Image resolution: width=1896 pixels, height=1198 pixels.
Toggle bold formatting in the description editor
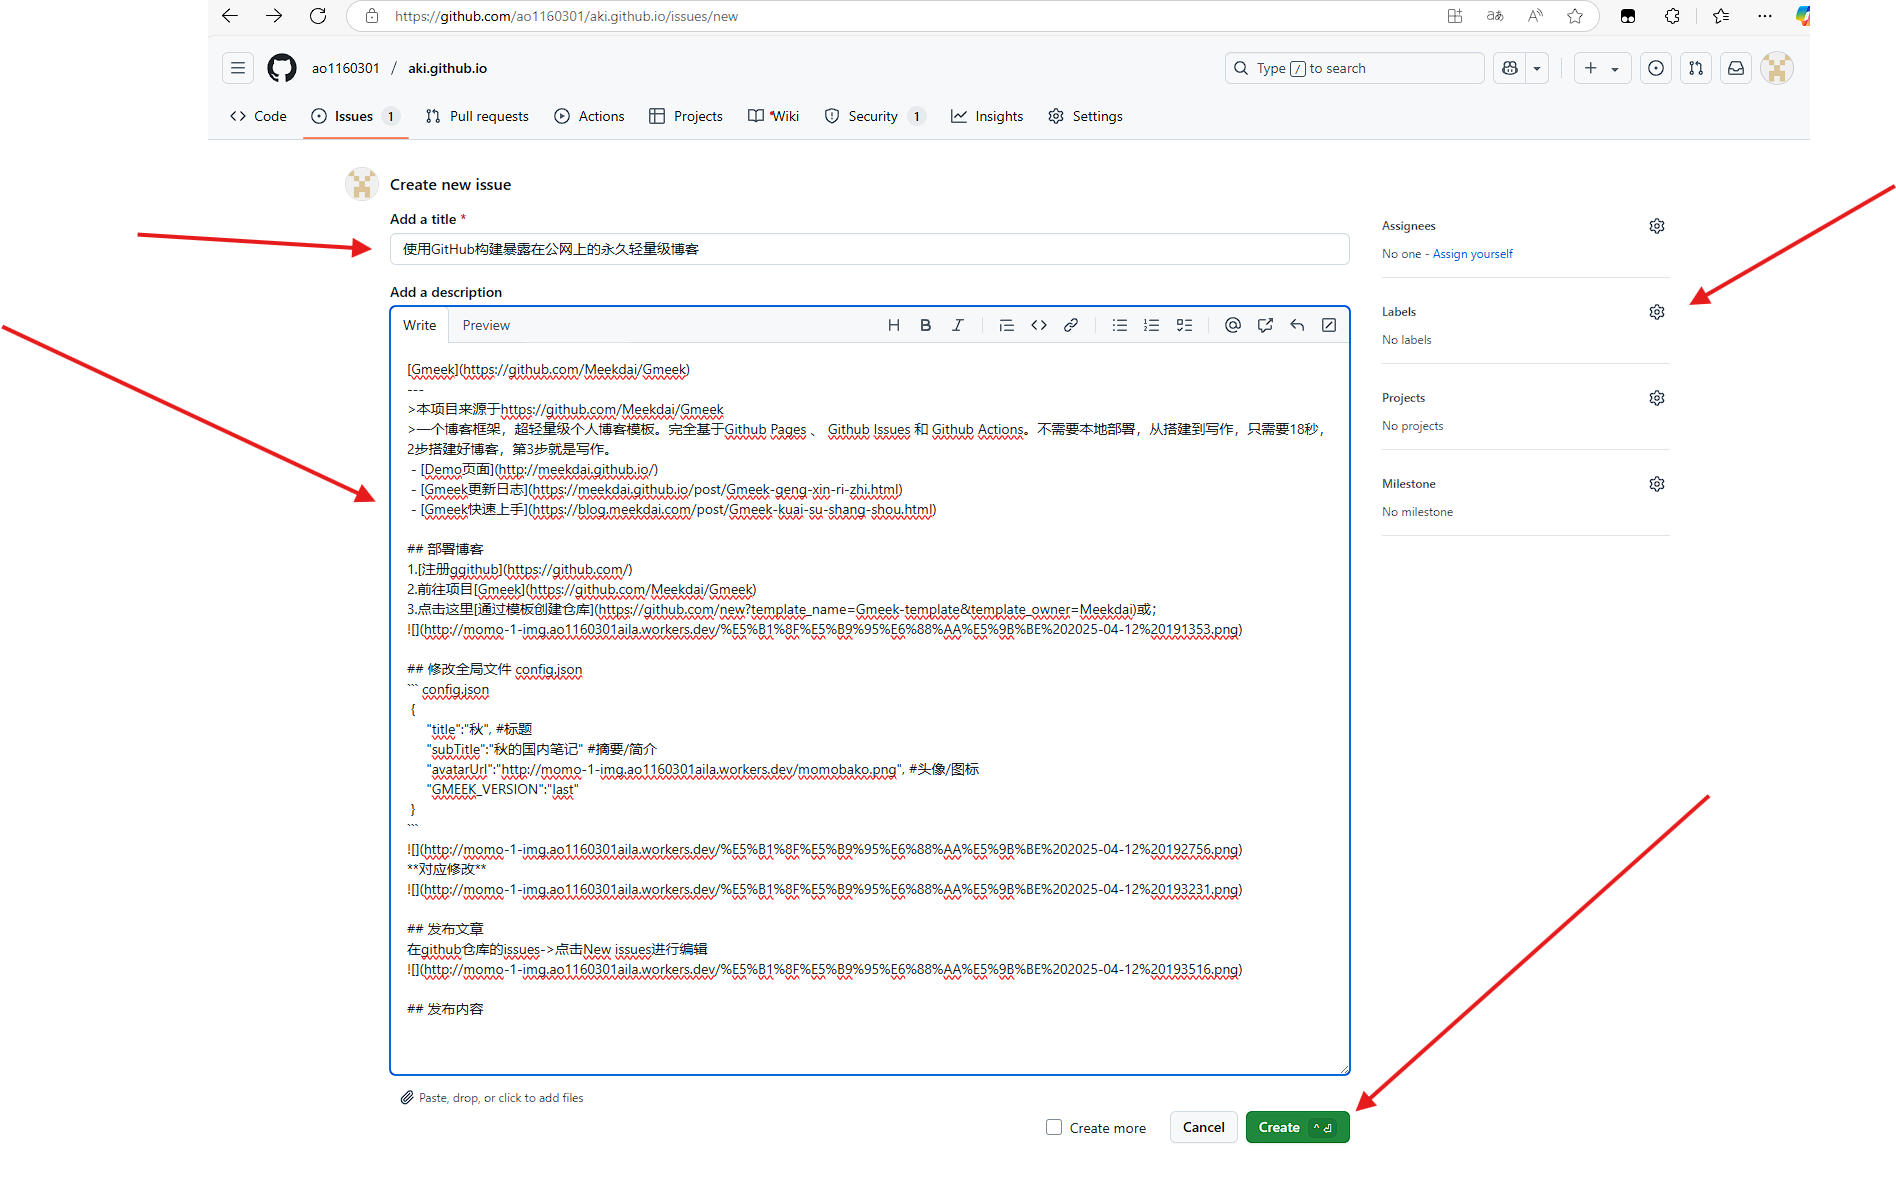point(925,325)
